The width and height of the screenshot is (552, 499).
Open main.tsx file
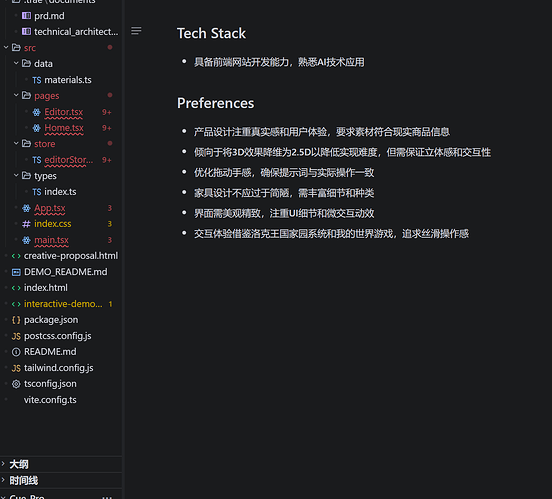(51, 240)
